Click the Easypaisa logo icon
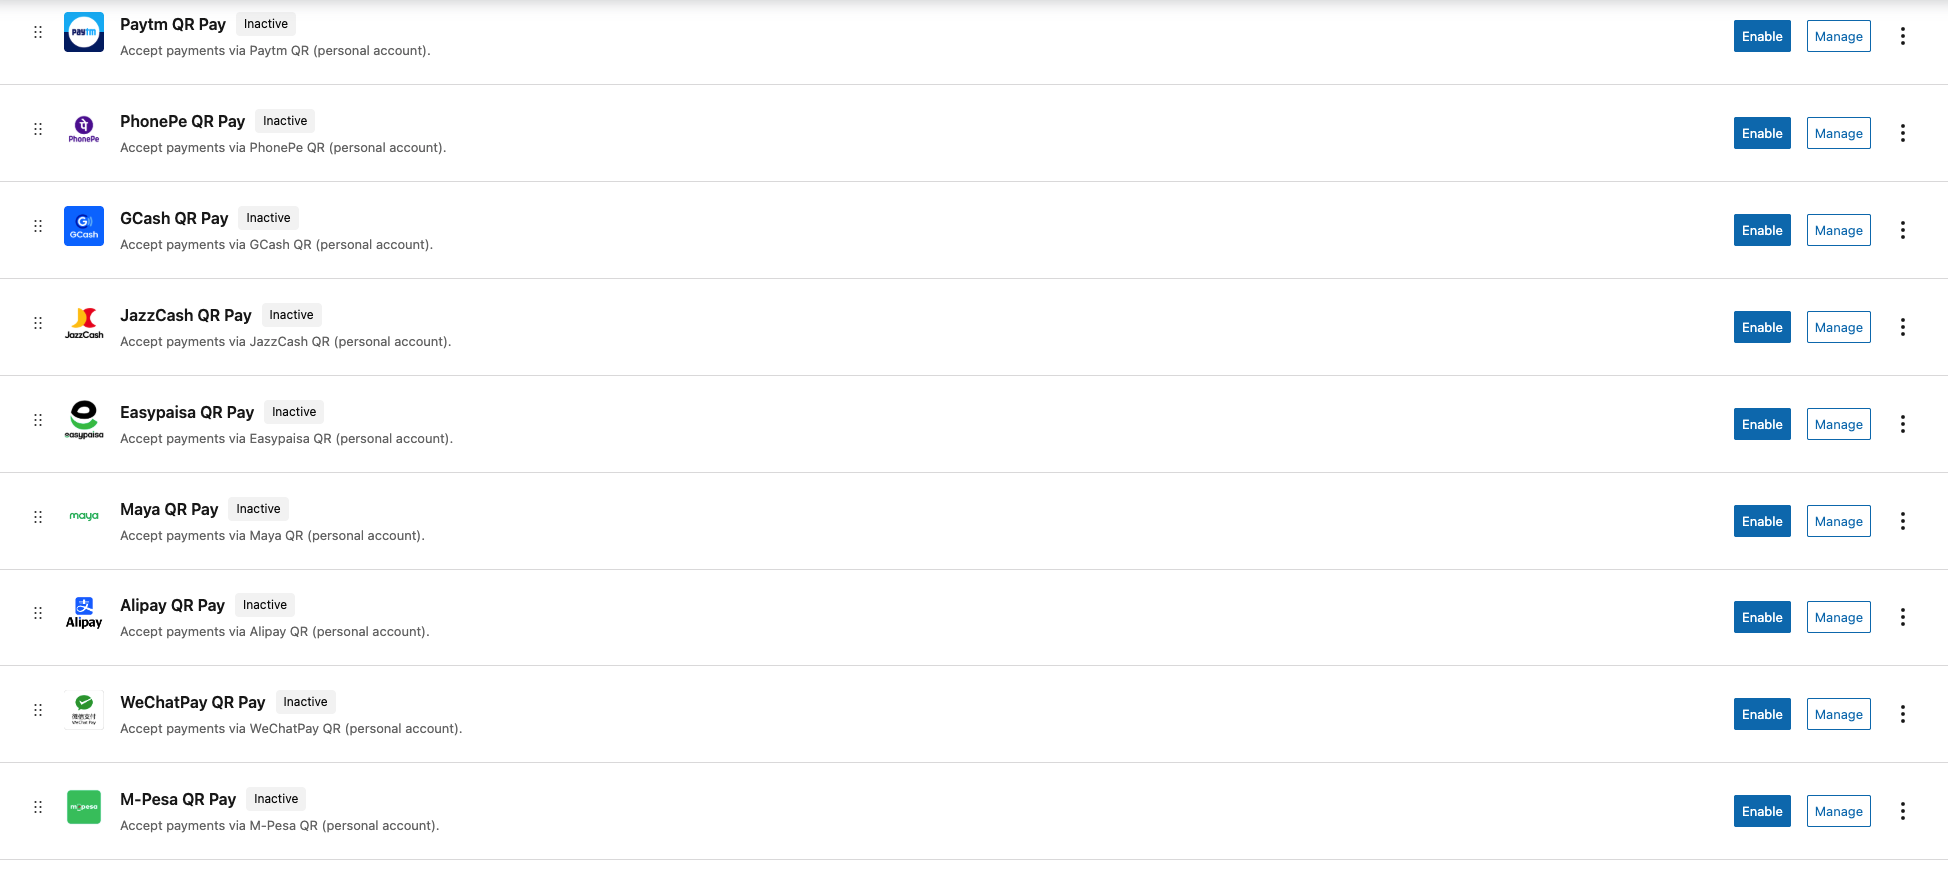This screenshot has width=1948, height=870. coord(84,420)
